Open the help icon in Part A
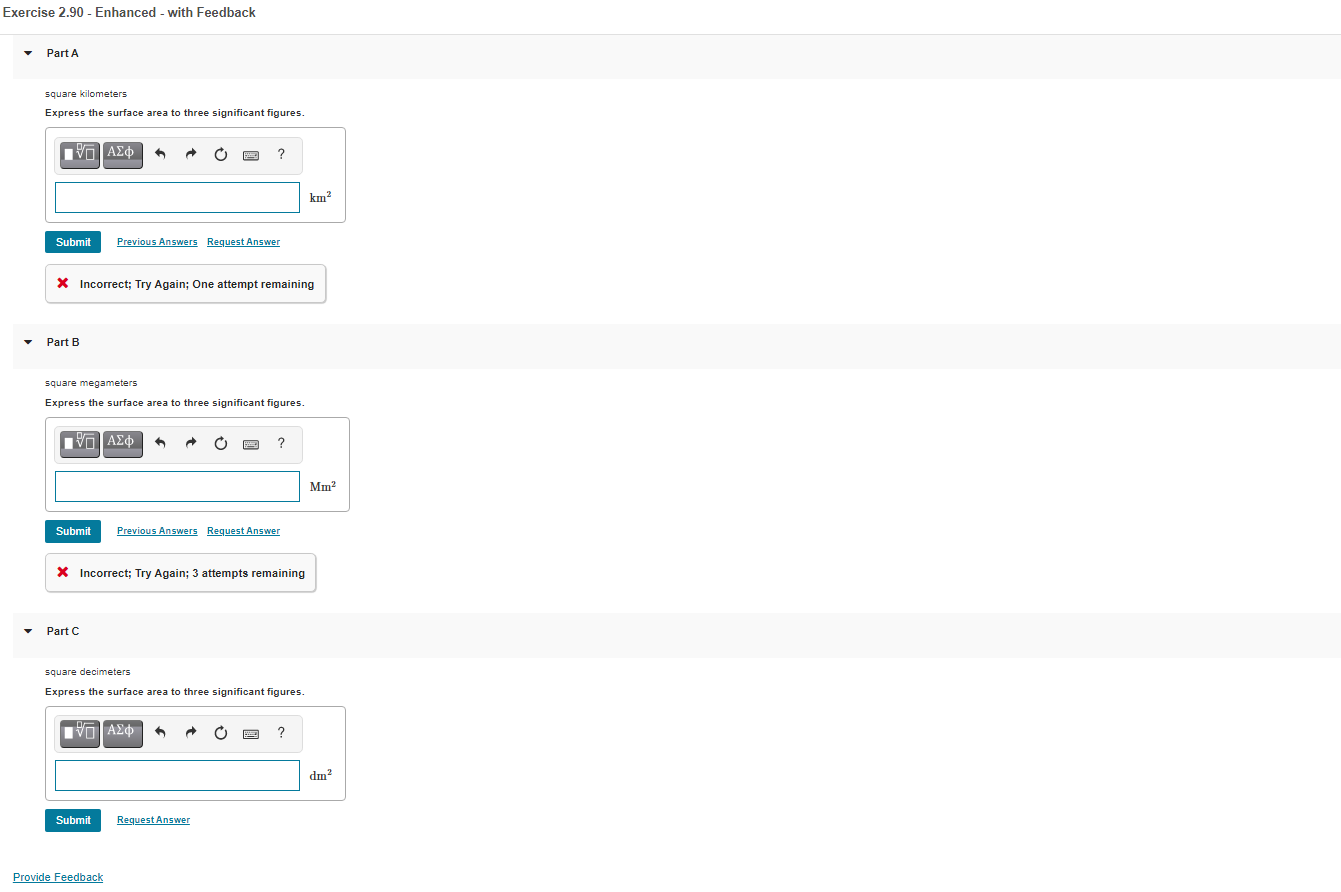 tap(281, 154)
